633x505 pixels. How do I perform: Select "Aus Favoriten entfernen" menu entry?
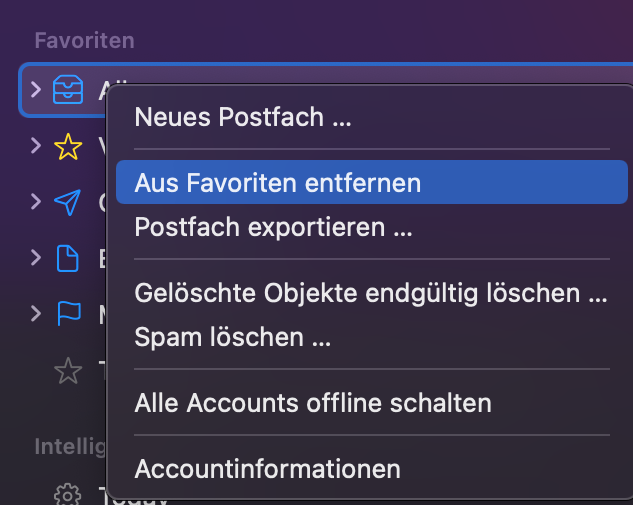pyautogui.click(x=278, y=183)
